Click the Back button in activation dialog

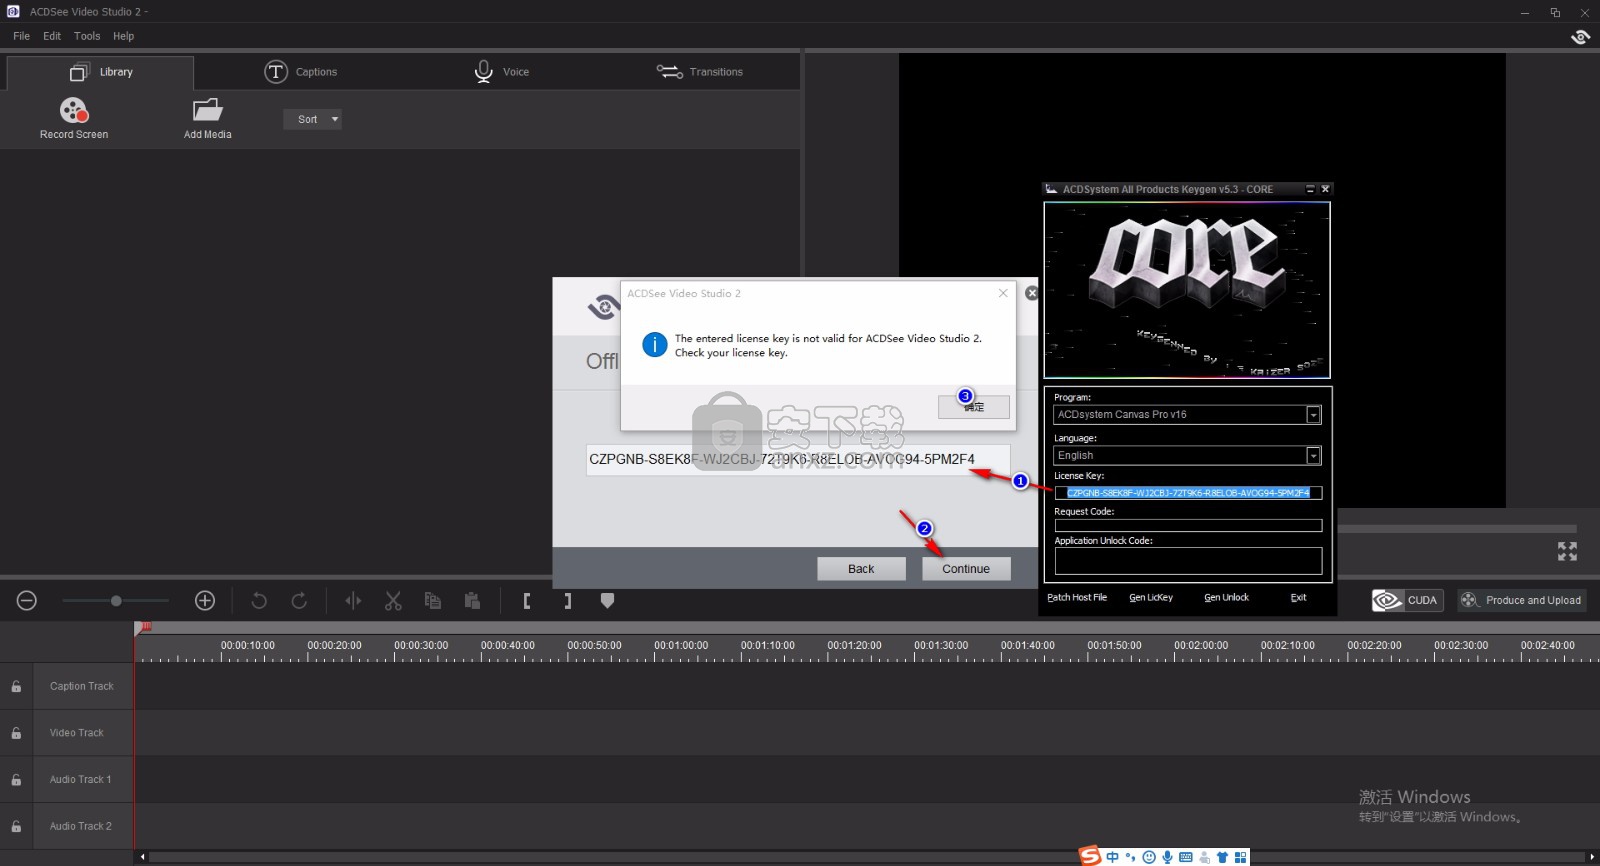[x=861, y=569]
